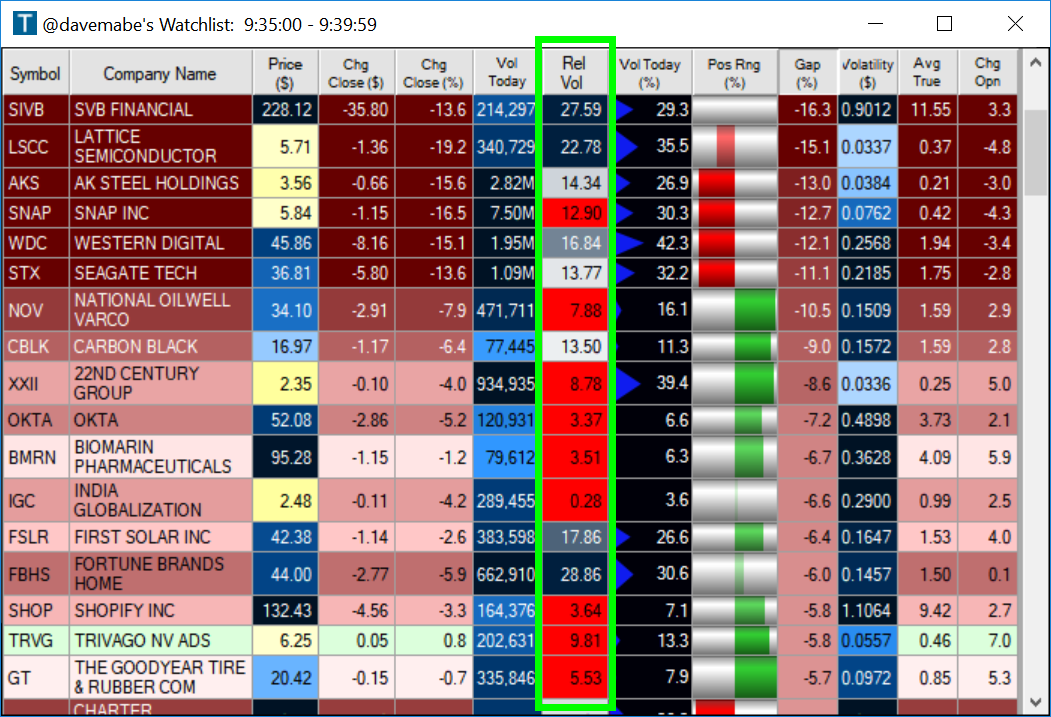Select the SHOP symbol cell

36,610
